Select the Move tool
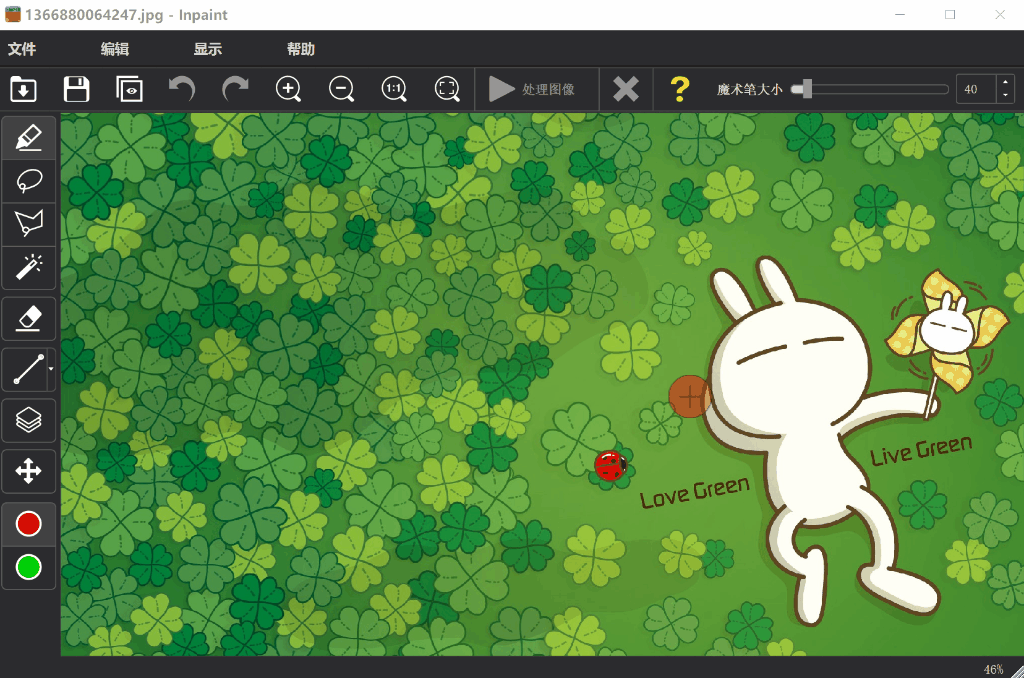Screen dimensions: 1024x678 point(29,471)
